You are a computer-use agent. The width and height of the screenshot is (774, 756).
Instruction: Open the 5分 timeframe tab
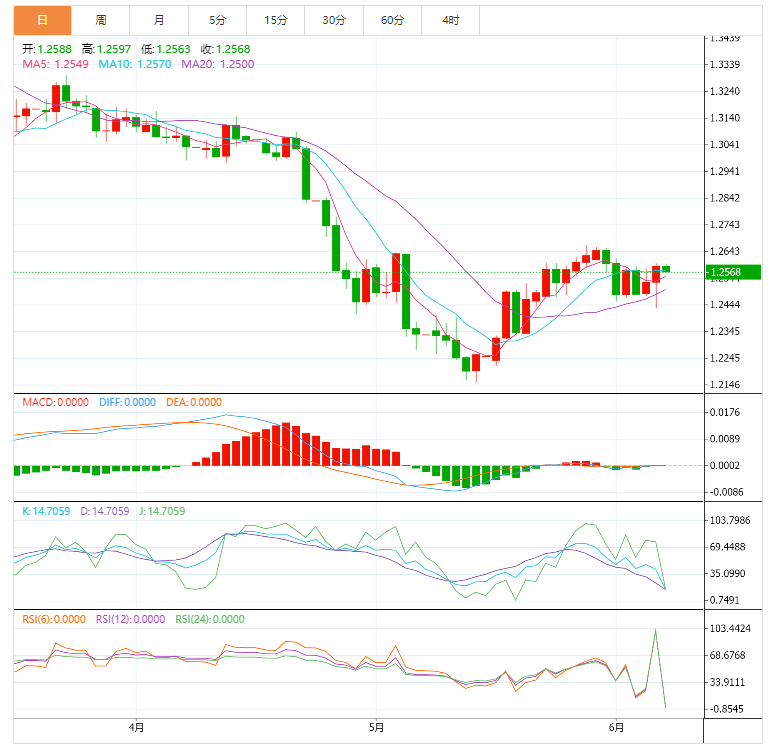tap(217, 20)
